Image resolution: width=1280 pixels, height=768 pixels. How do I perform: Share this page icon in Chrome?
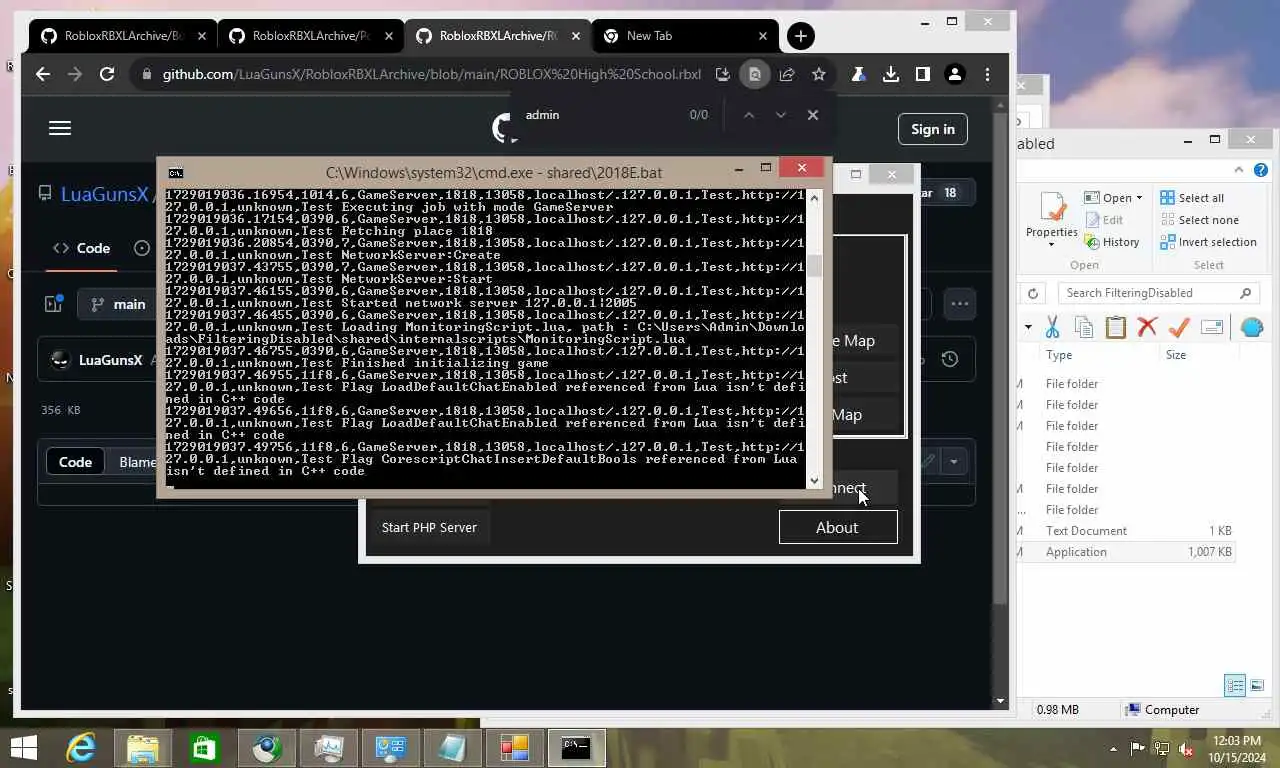[x=787, y=74]
